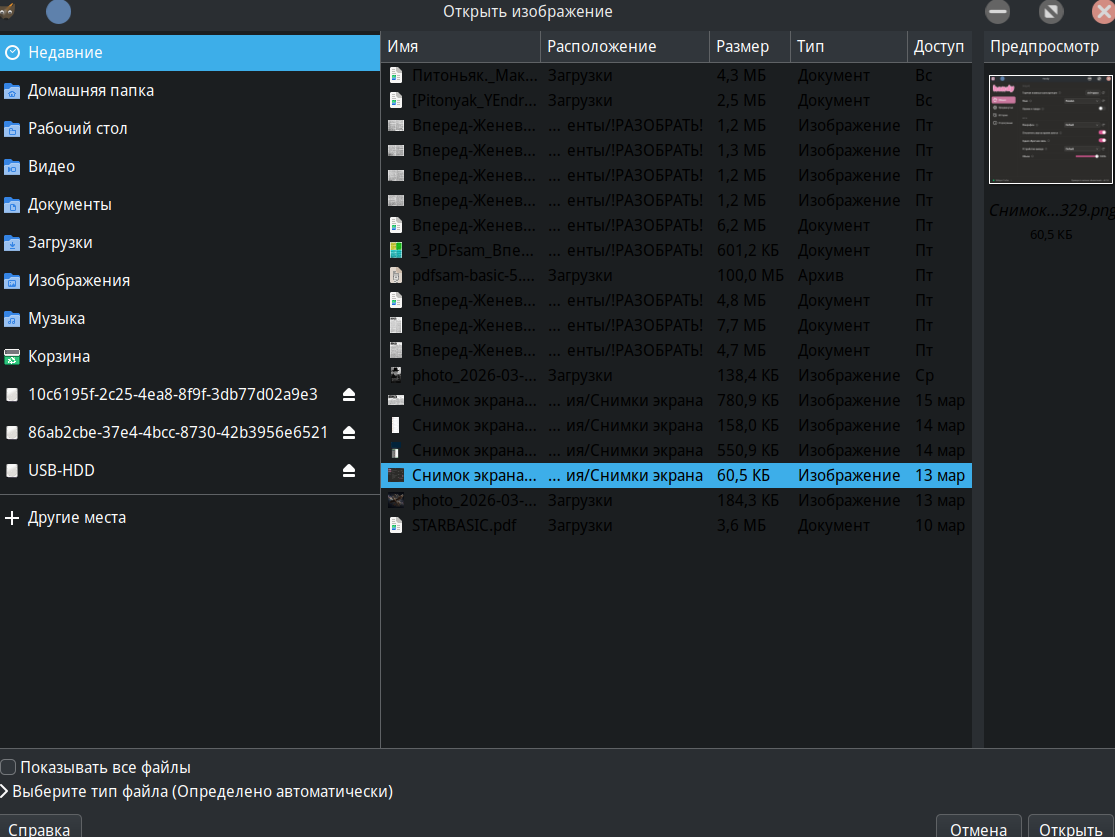Click the 15 мар access date

(940, 400)
